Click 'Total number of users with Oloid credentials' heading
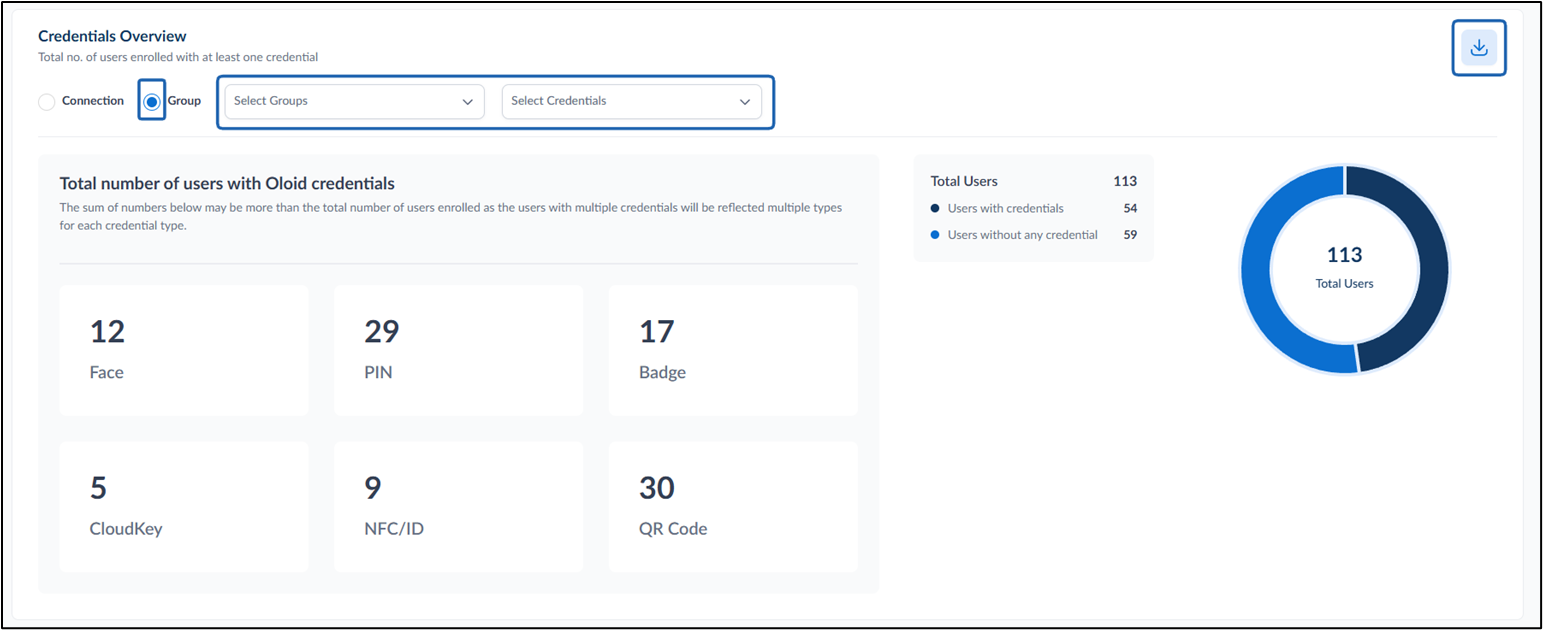 coord(227,183)
